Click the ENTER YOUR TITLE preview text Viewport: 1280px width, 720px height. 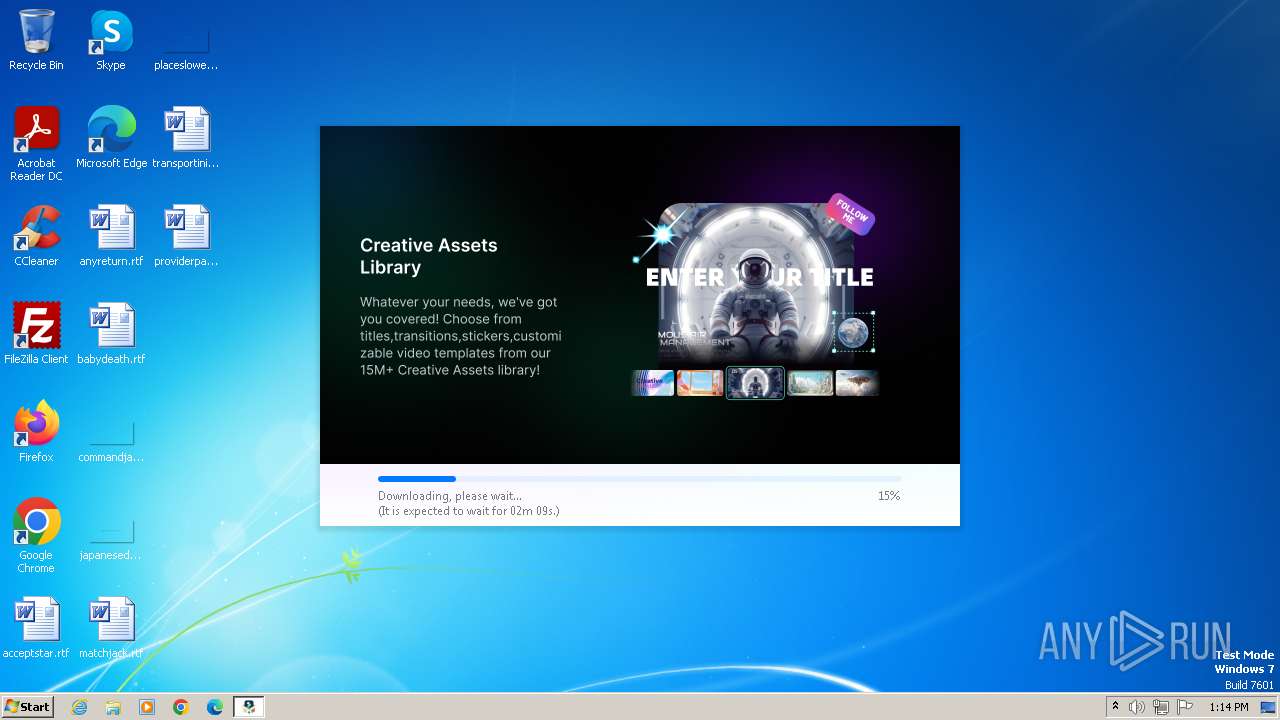[x=760, y=278]
